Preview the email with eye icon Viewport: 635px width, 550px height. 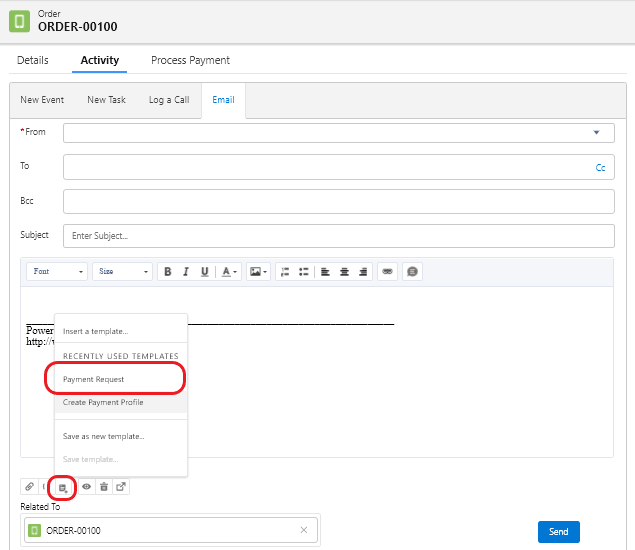click(86, 487)
